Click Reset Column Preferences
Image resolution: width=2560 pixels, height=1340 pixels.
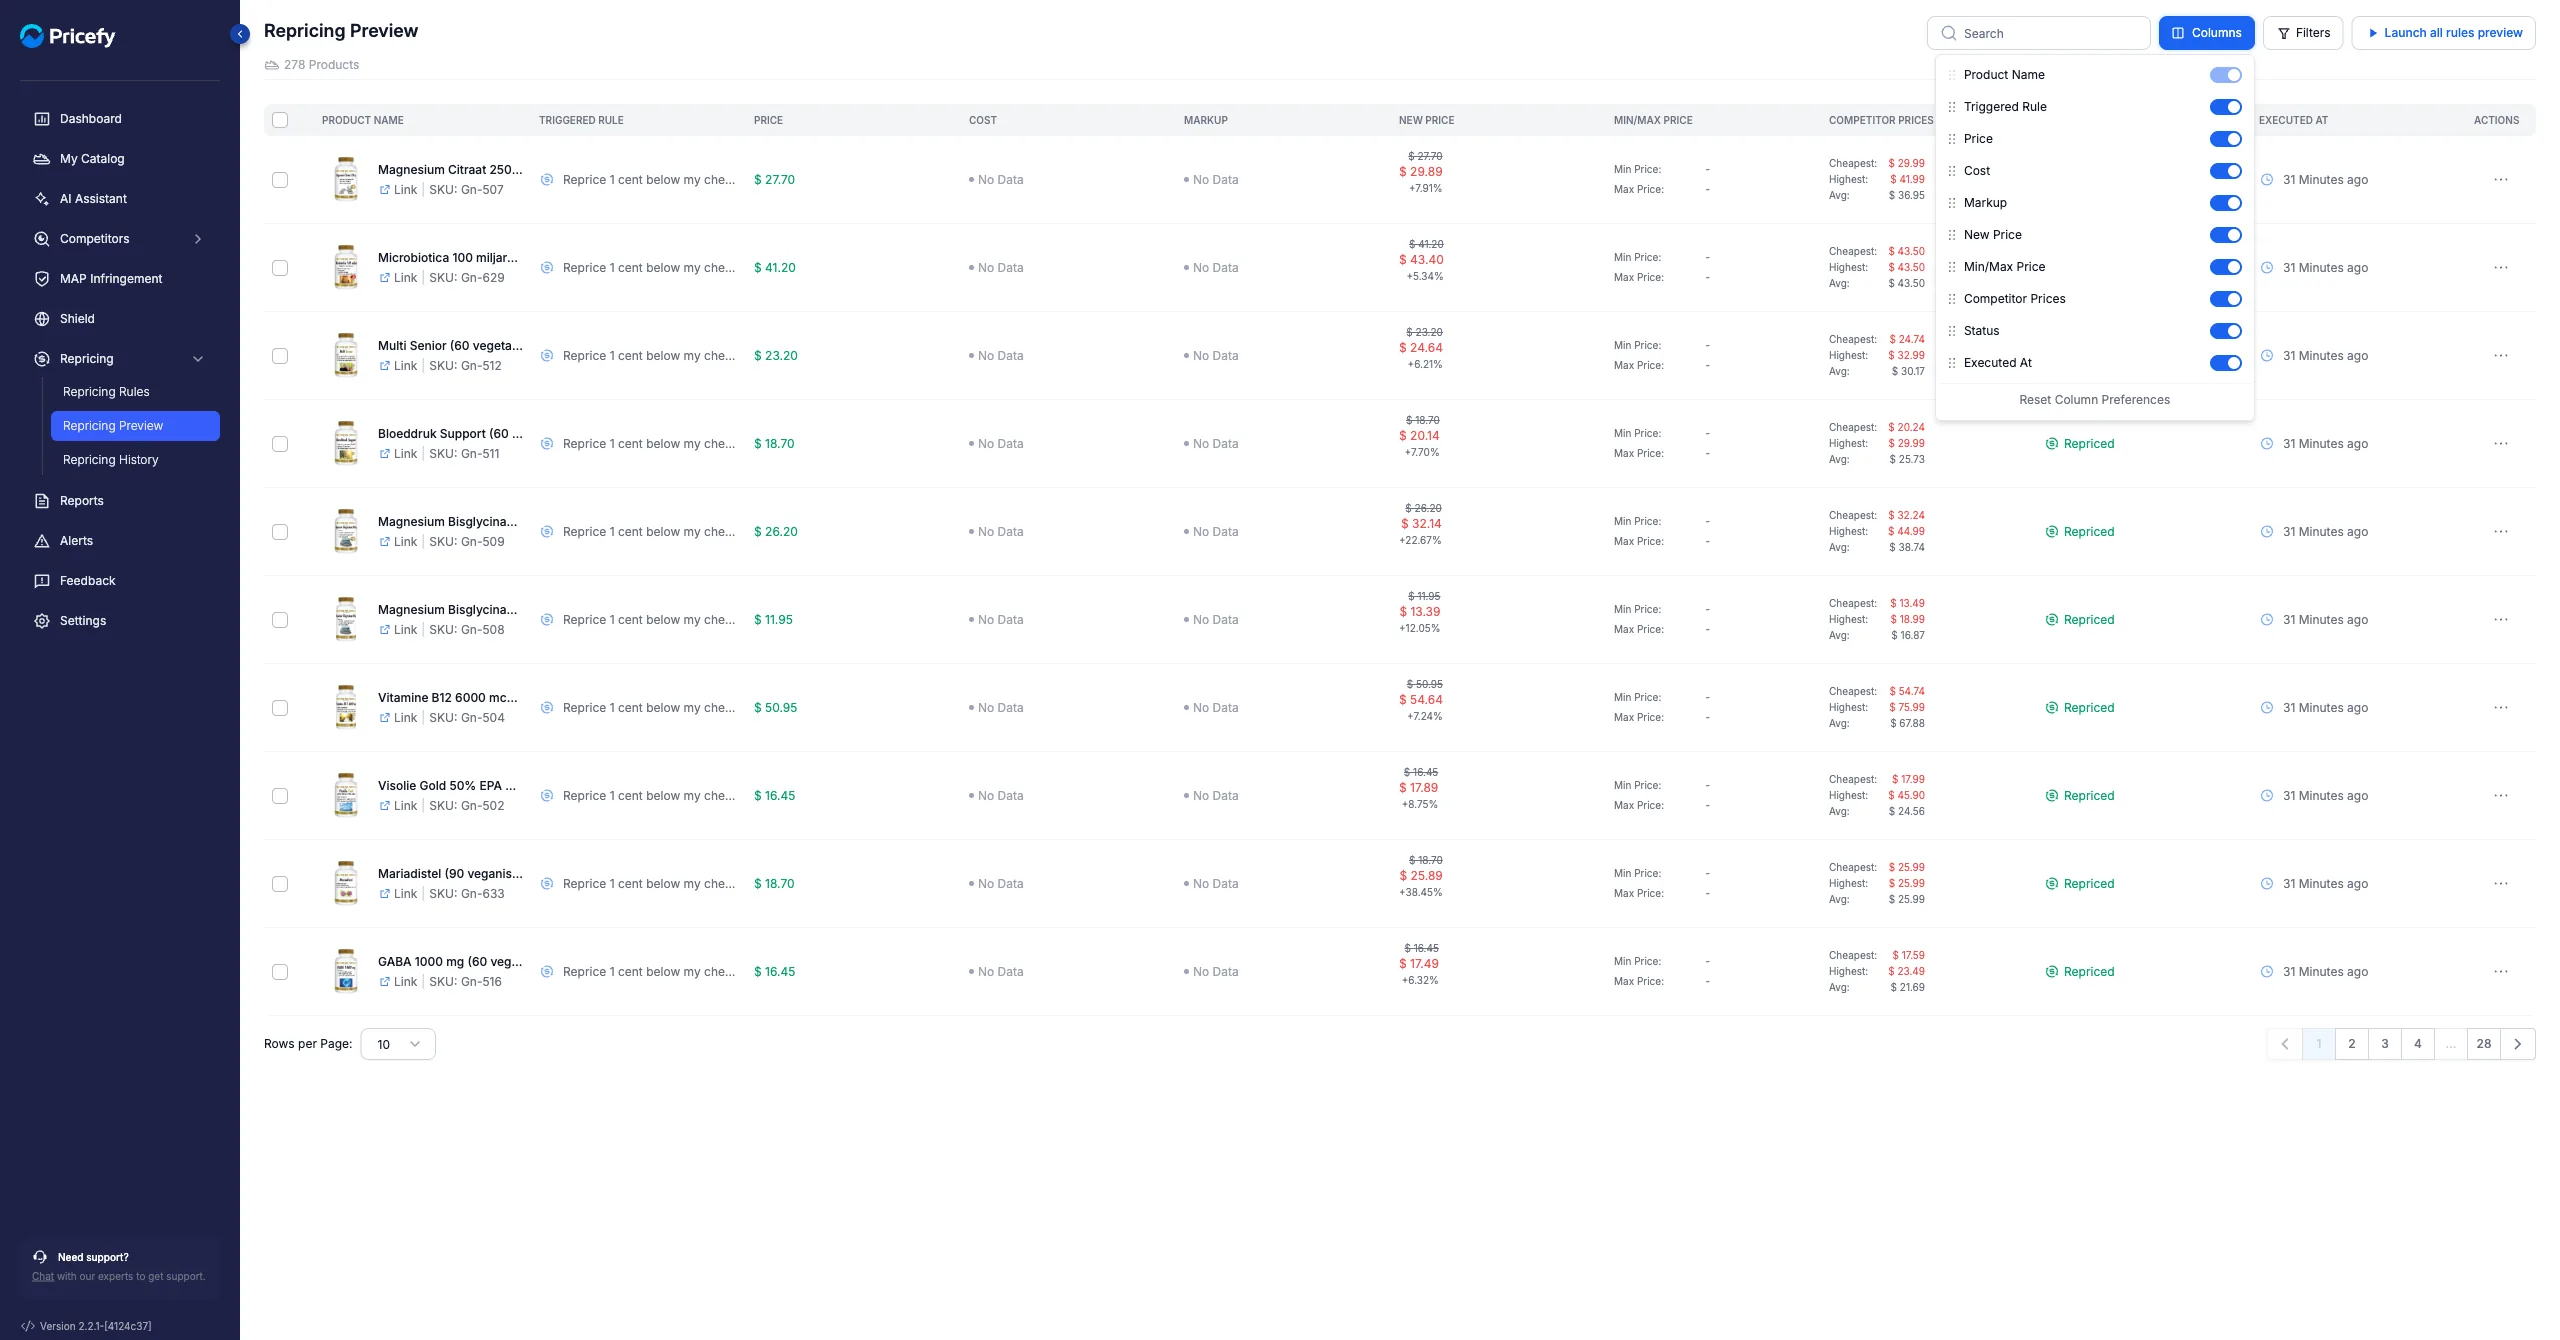[2094, 400]
